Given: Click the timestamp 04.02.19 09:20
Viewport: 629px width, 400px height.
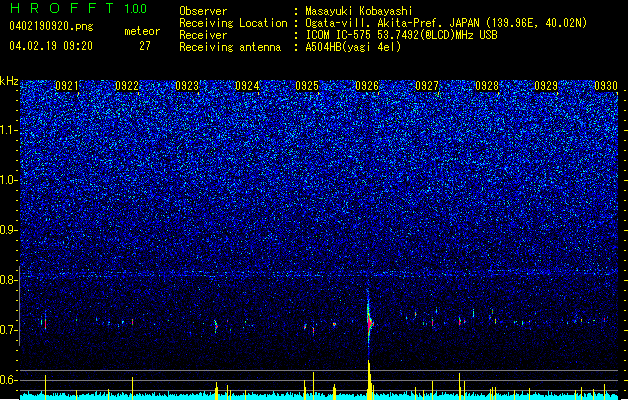Looking at the screenshot, I should tap(51, 46).
